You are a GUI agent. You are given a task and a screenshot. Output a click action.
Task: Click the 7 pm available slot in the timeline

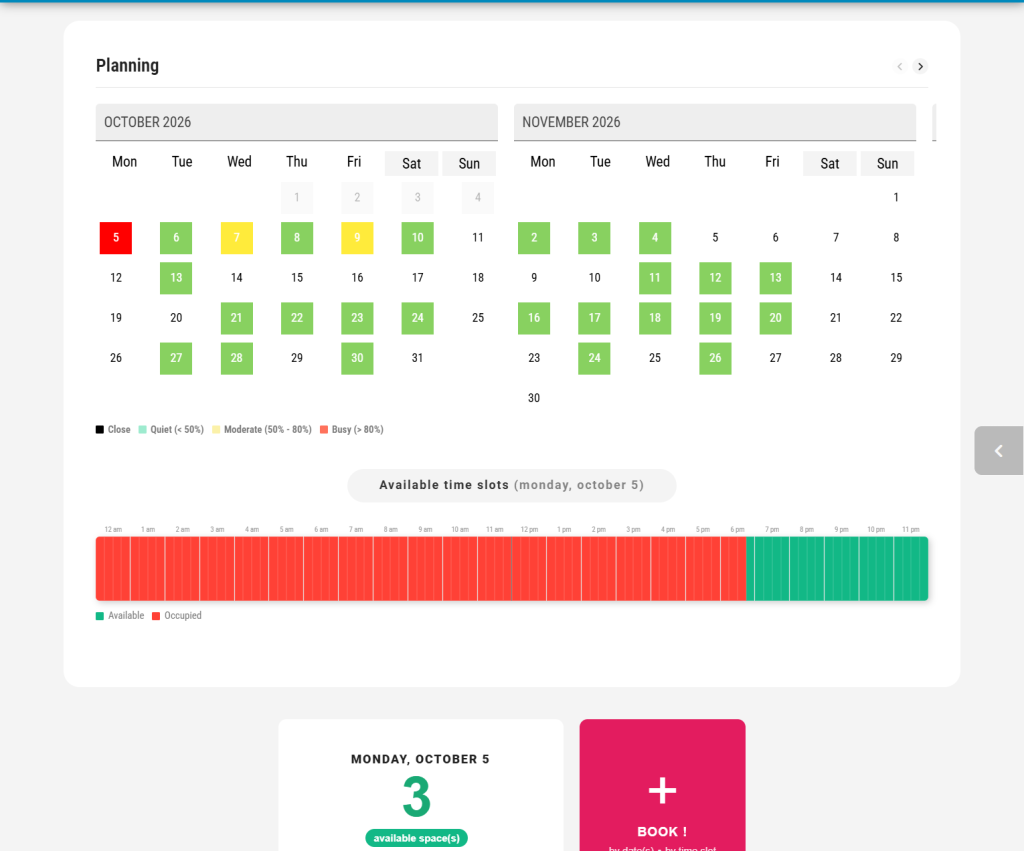tap(772, 568)
